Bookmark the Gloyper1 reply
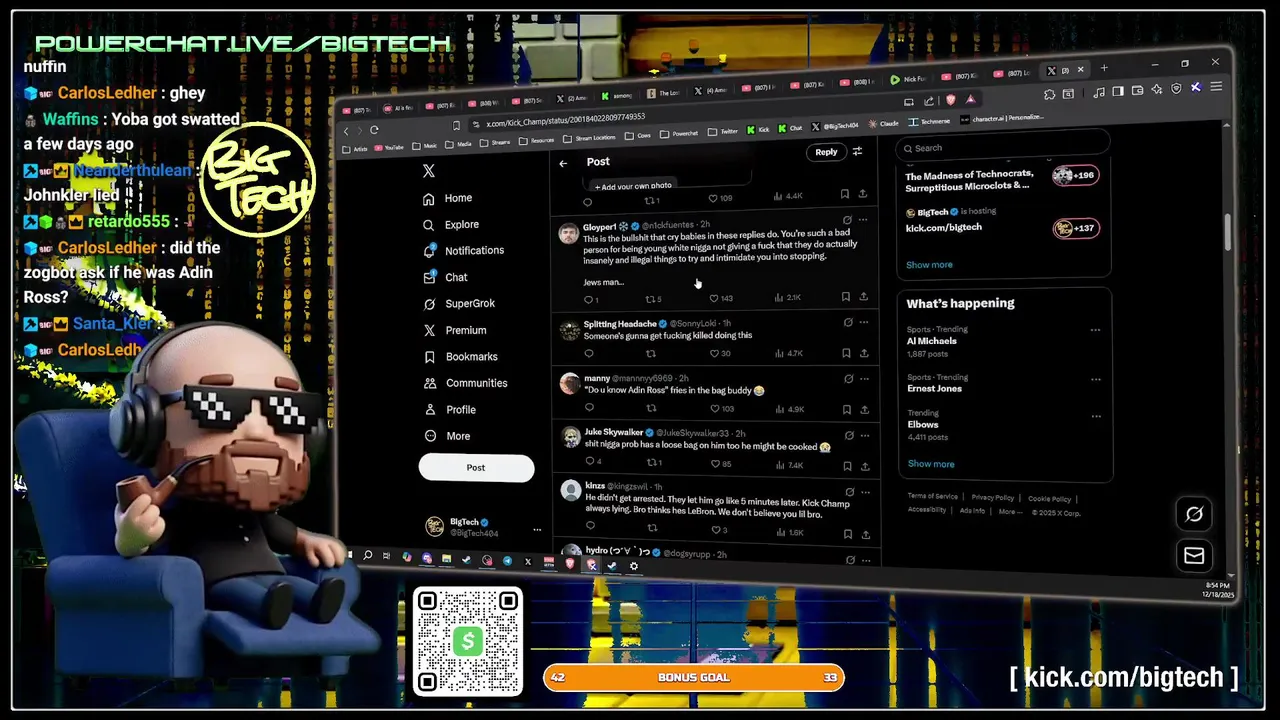The width and height of the screenshot is (1280, 720). click(845, 297)
